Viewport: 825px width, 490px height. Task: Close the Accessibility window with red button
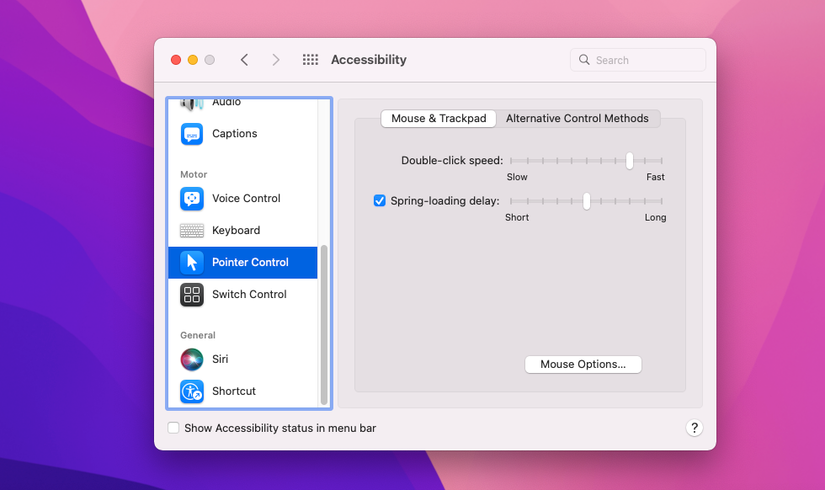click(x=176, y=60)
